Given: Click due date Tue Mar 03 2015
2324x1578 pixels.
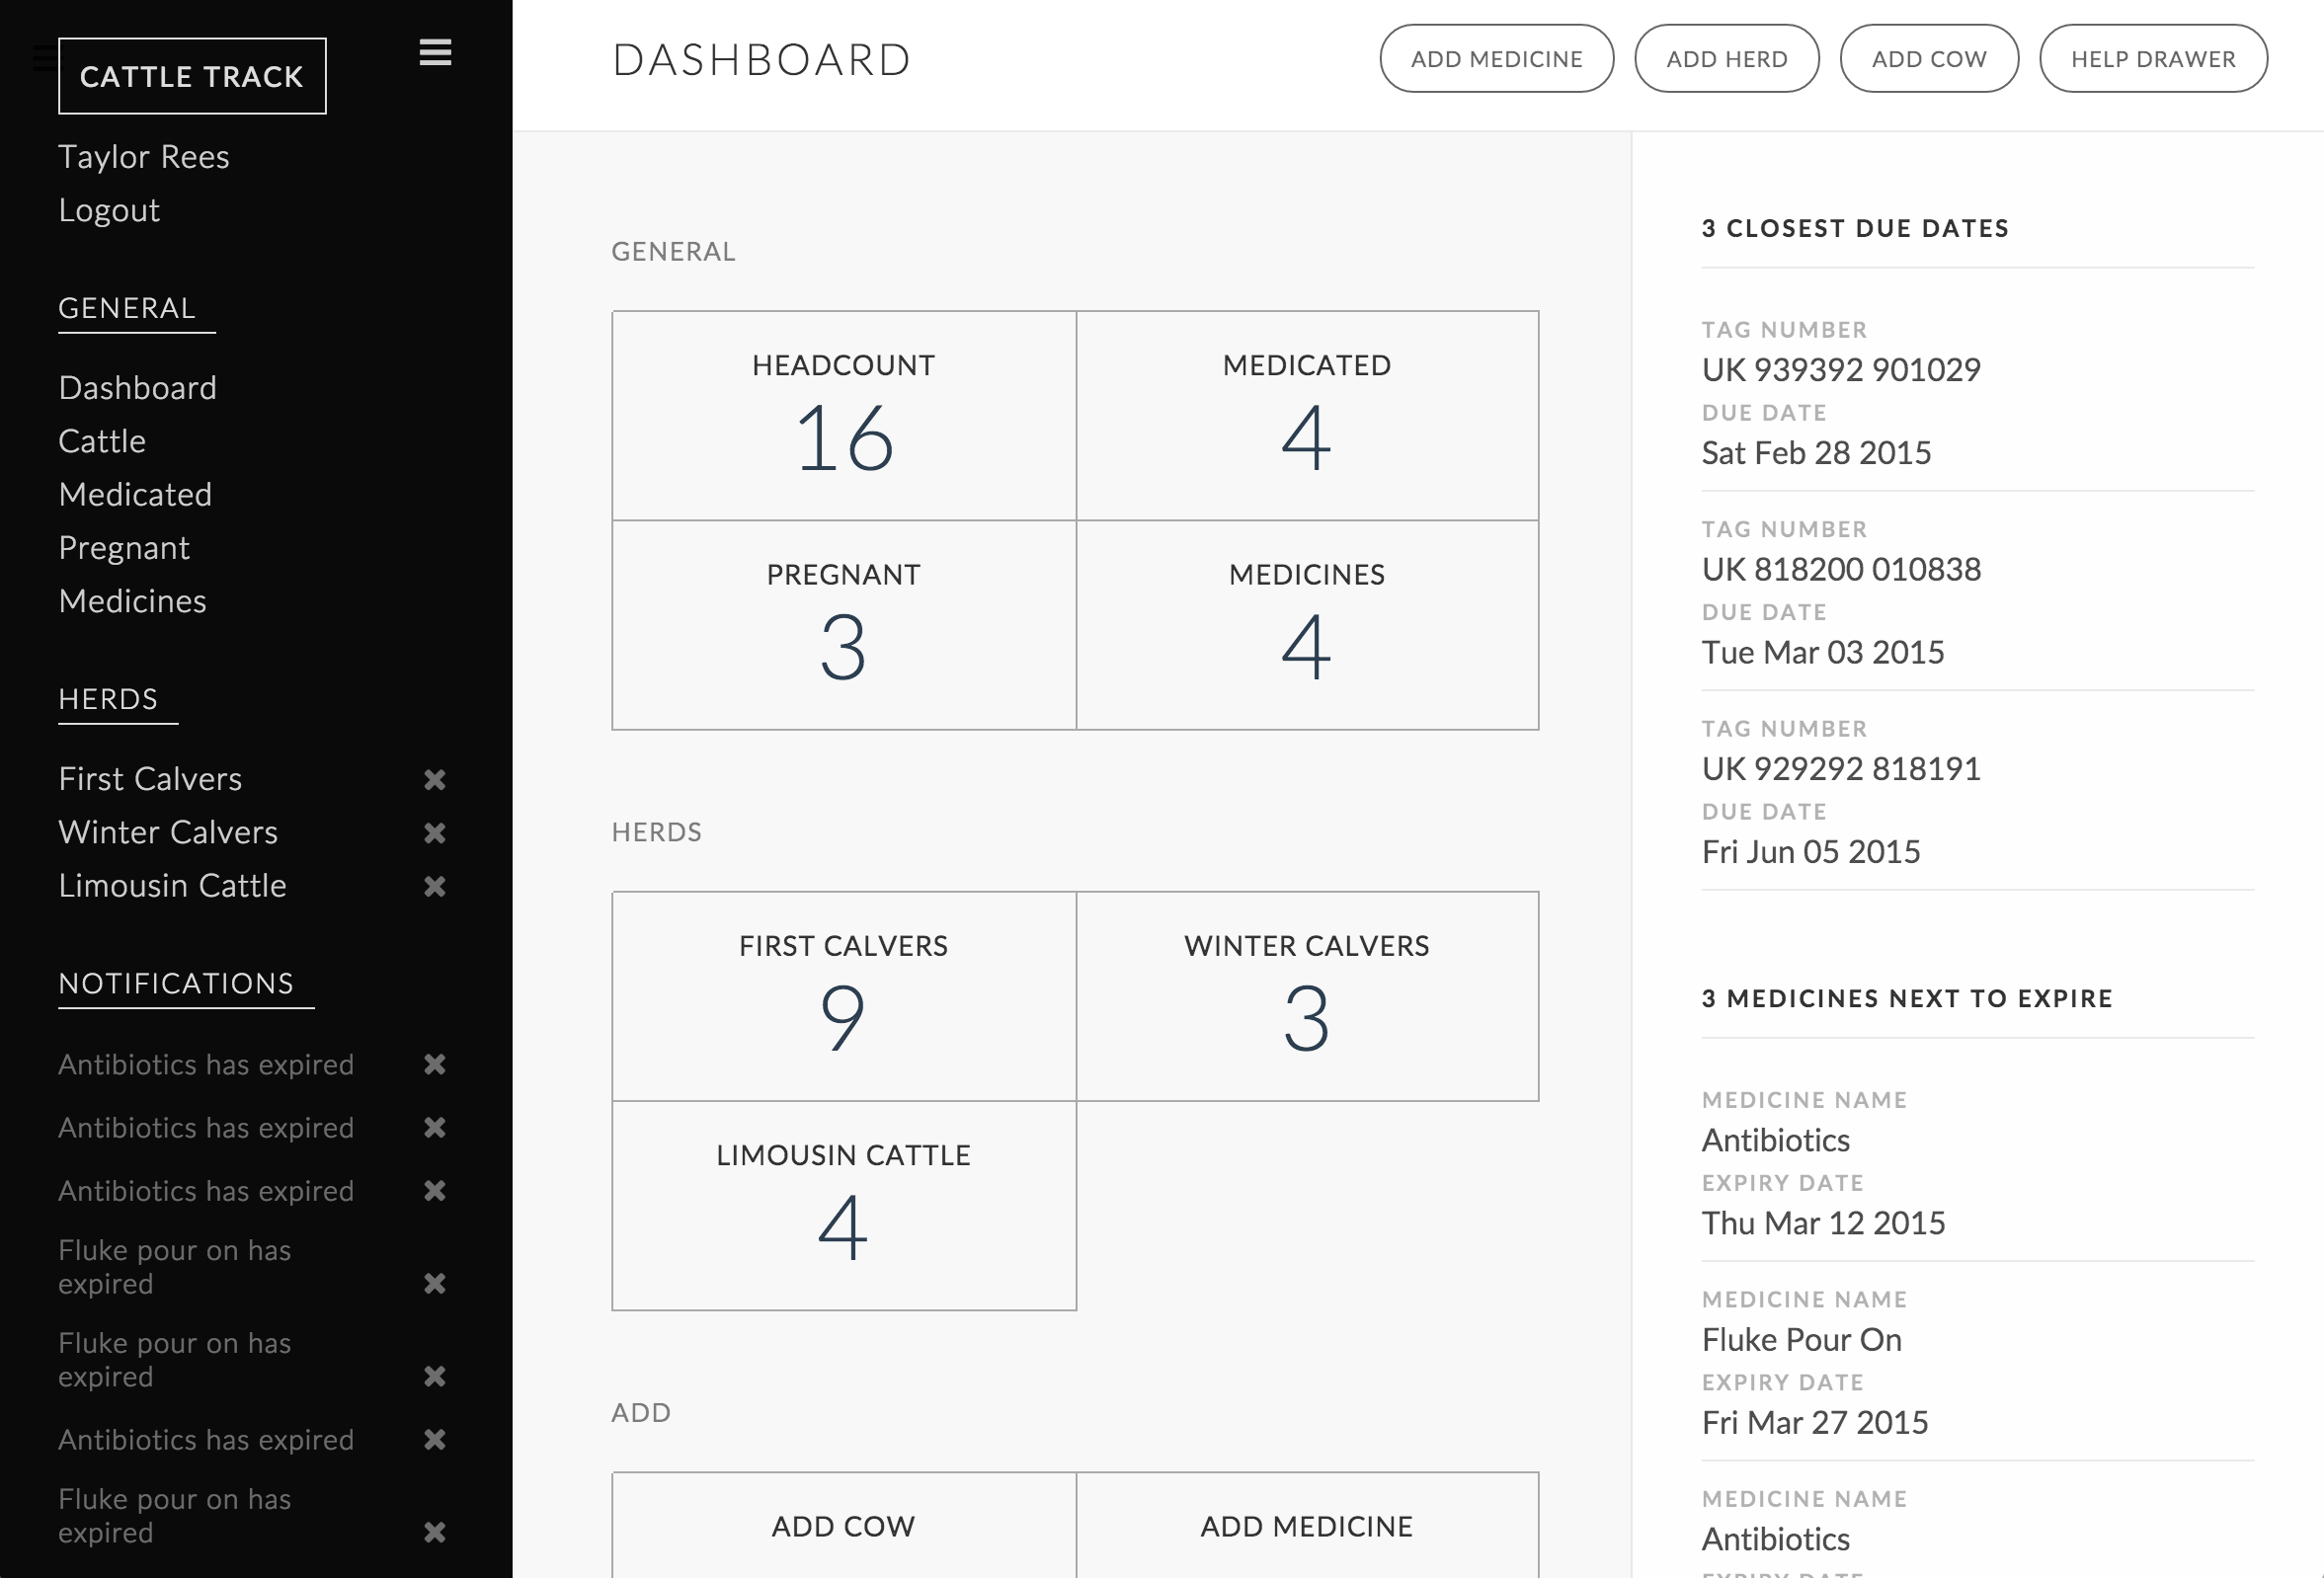Looking at the screenshot, I should (x=1823, y=653).
